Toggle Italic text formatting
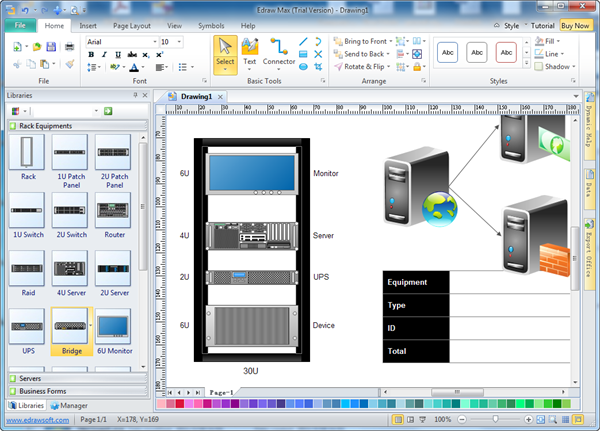This screenshot has width=600, height=431. point(103,55)
